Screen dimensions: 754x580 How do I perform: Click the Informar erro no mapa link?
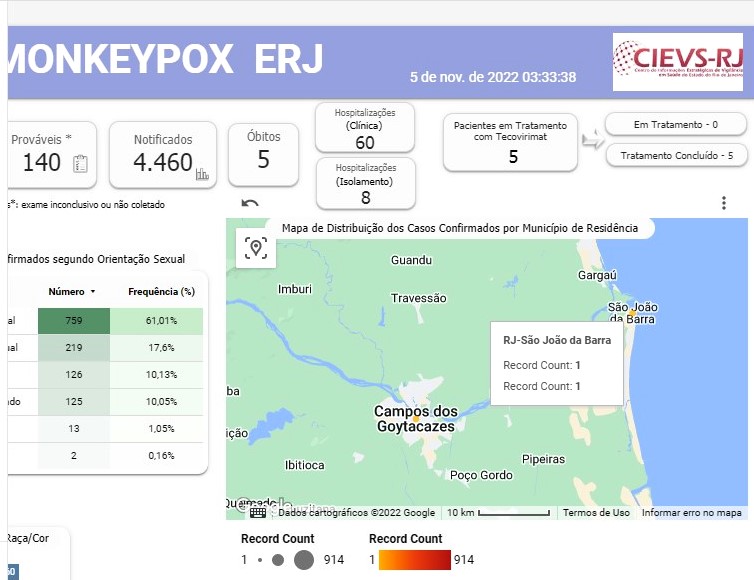click(x=691, y=513)
